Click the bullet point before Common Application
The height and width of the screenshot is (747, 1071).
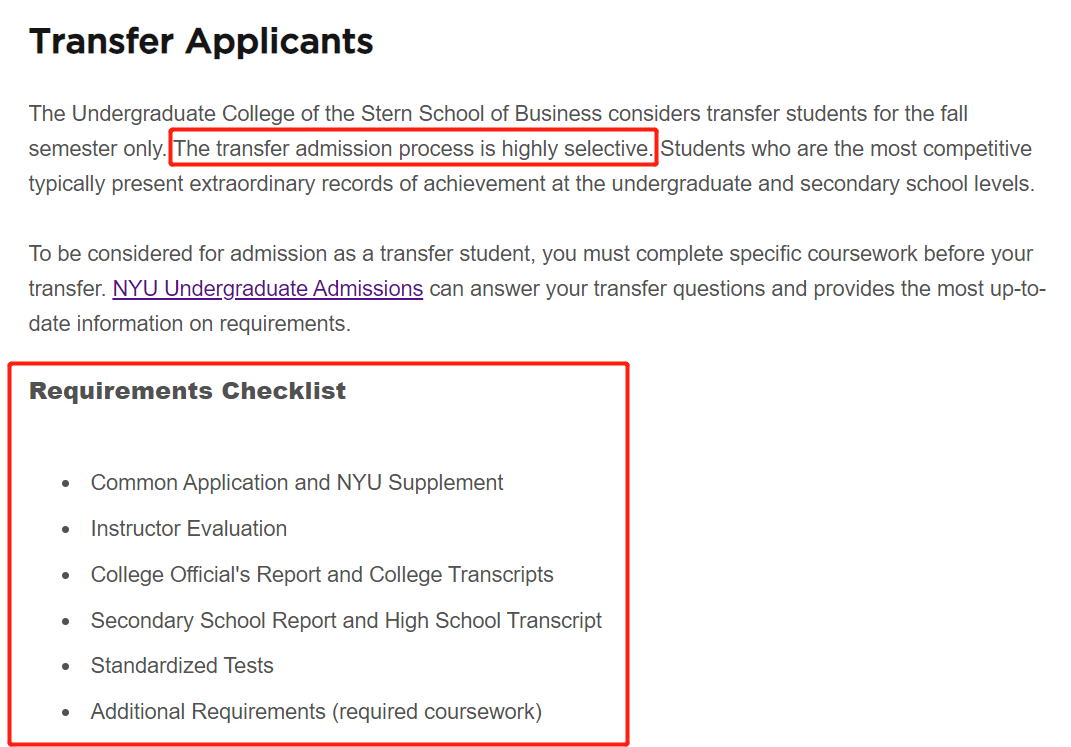(x=66, y=484)
